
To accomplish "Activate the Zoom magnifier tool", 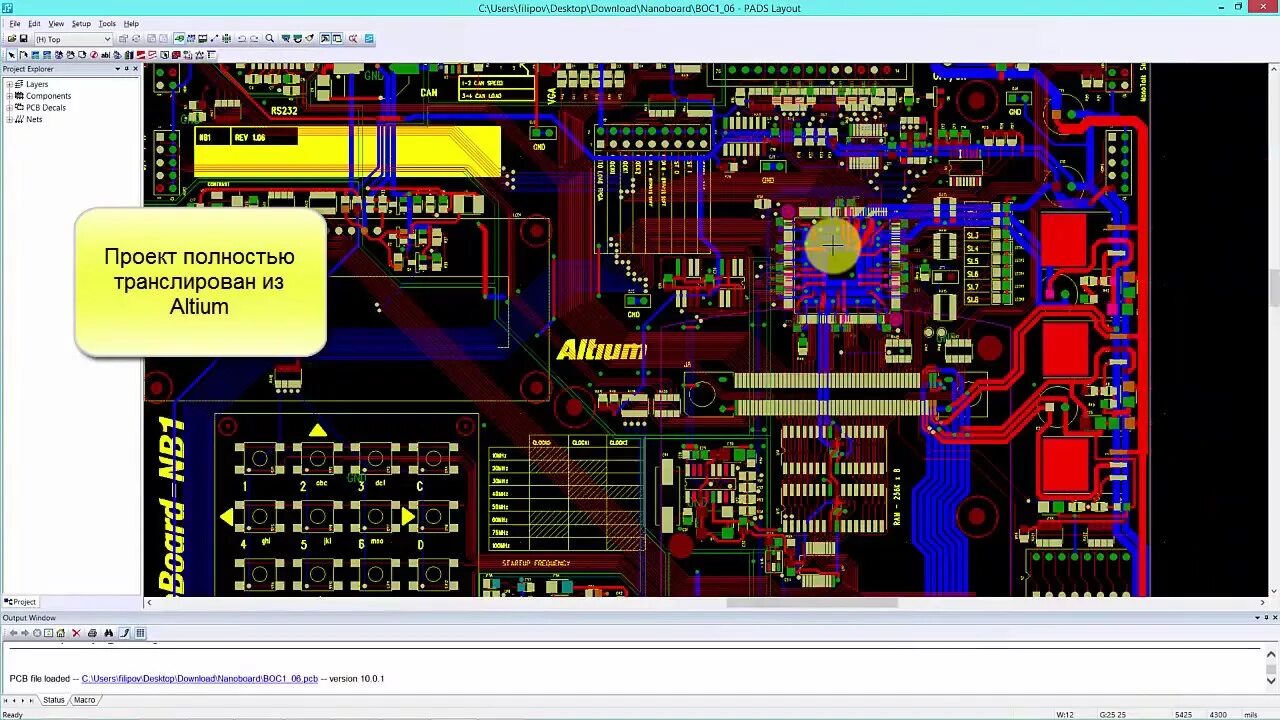I will pyautogui.click(x=270, y=39).
